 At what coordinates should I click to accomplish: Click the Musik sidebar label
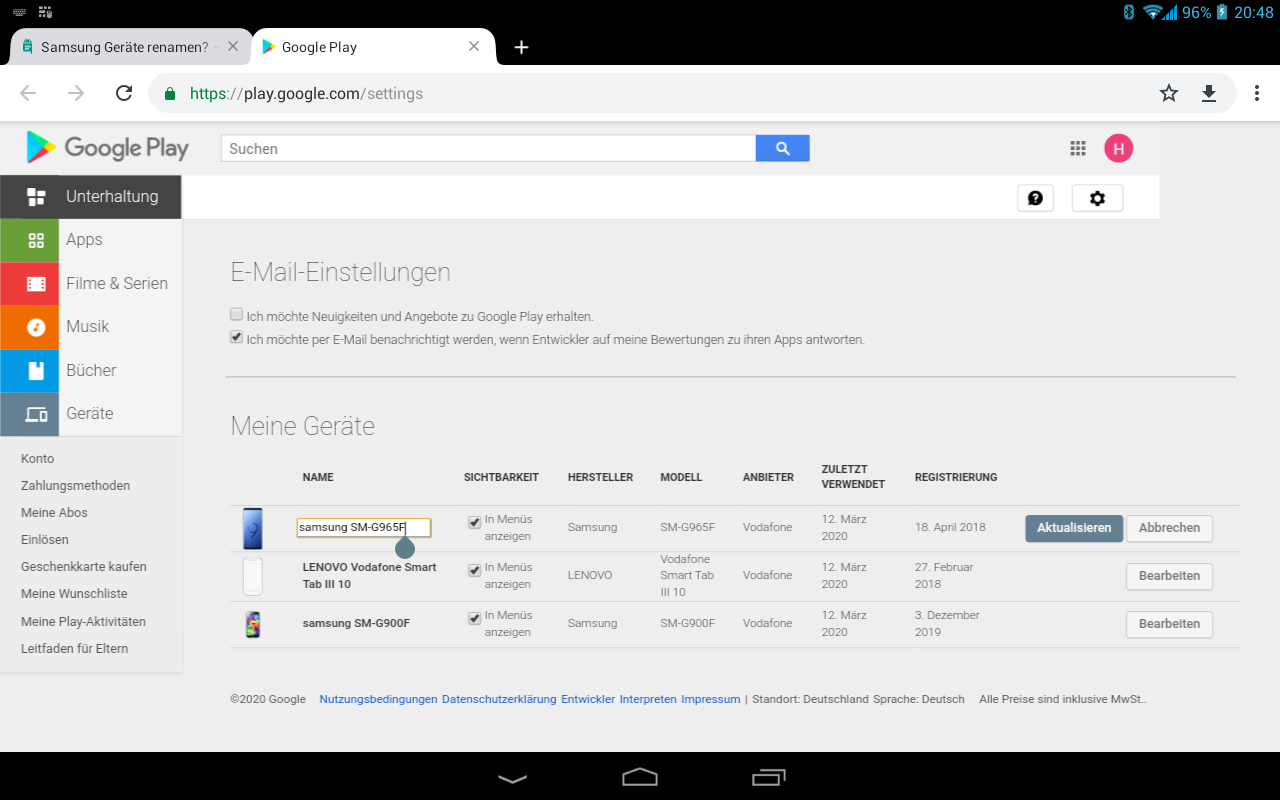click(x=88, y=327)
